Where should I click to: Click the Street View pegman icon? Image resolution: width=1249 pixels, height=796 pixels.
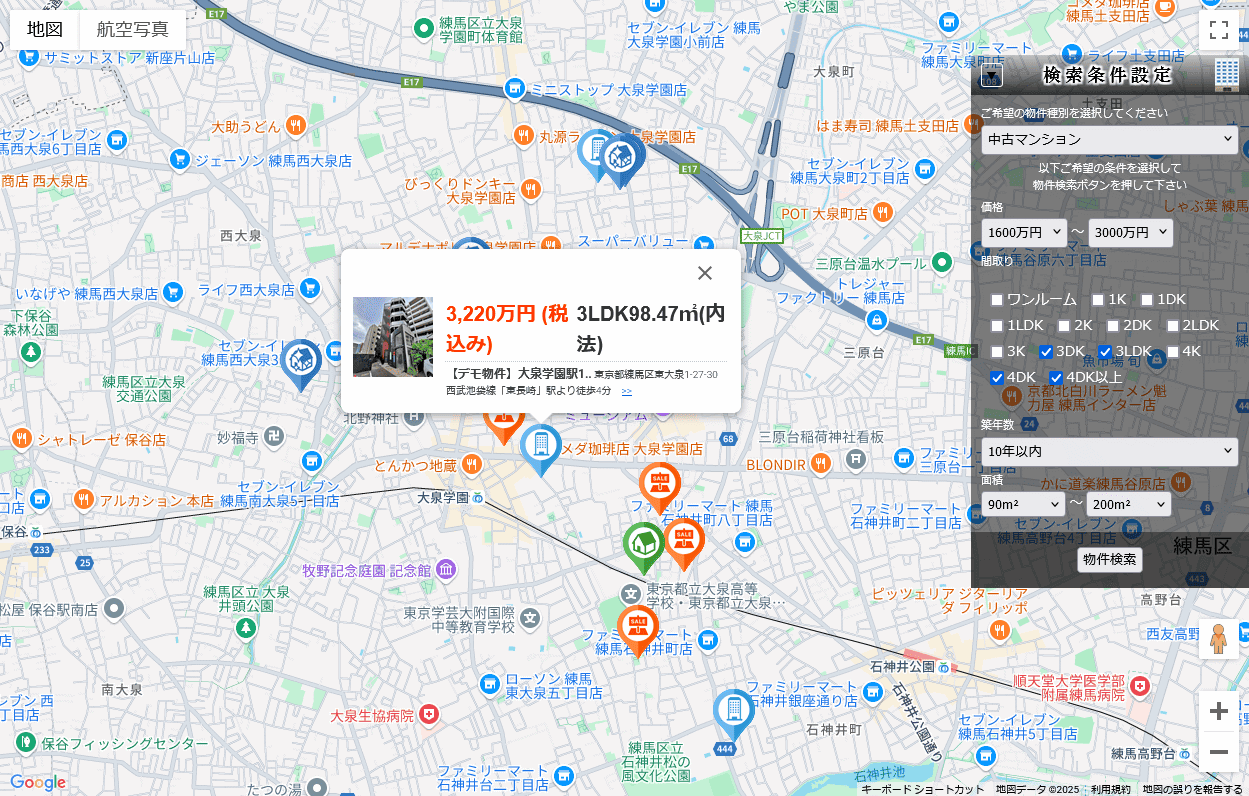coord(1218,639)
